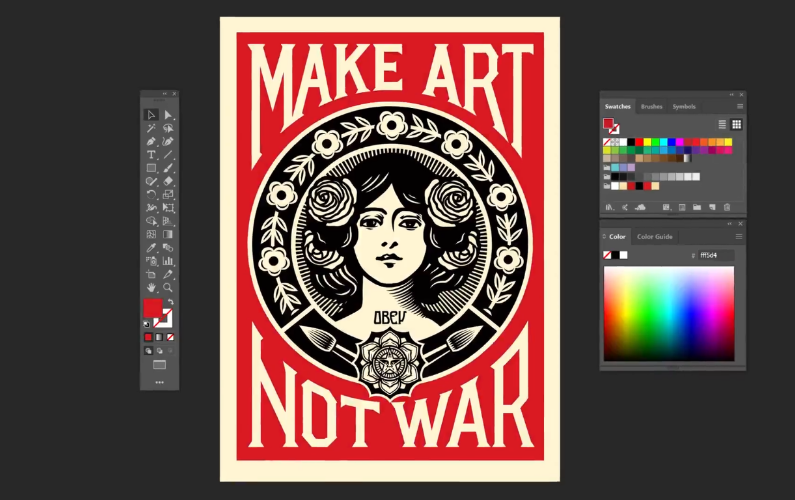Select the Paintbrush tool
Screen dimensions: 795x500
(x=168, y=168)
